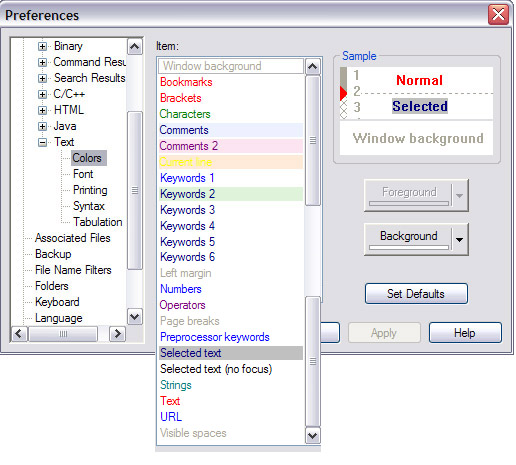Open Keyboard preferences
Screen dimensions: 516x465
pyautogui.click(x=57, y=302)
